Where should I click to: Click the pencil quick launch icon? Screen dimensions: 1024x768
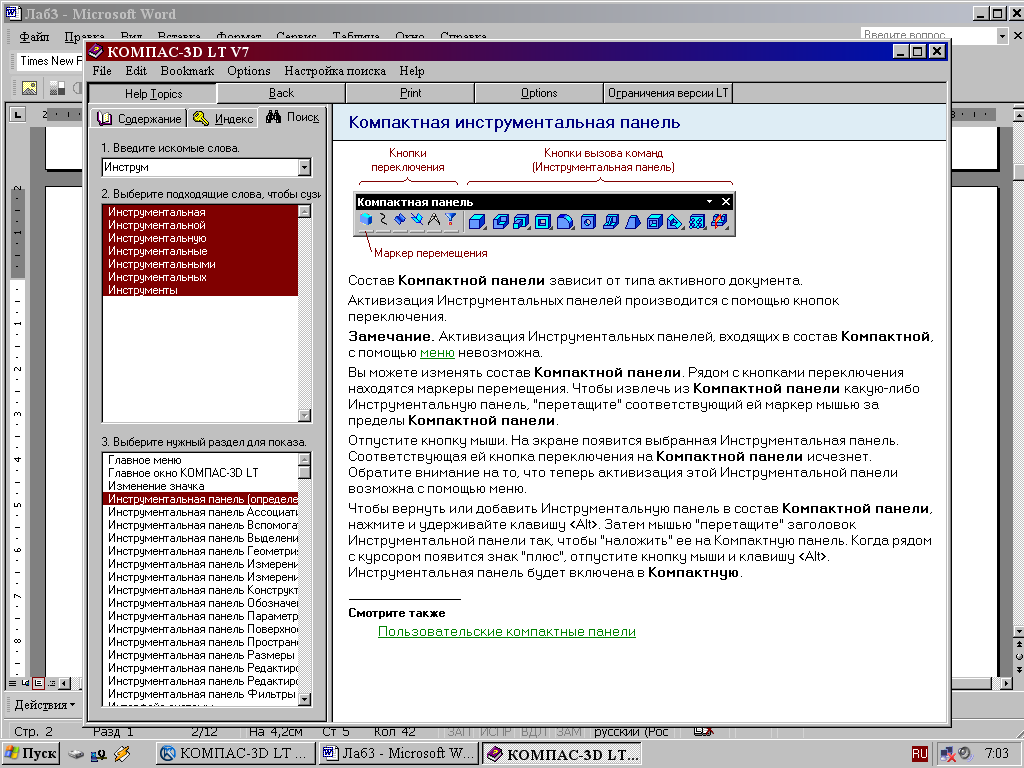tap(122, 754)
